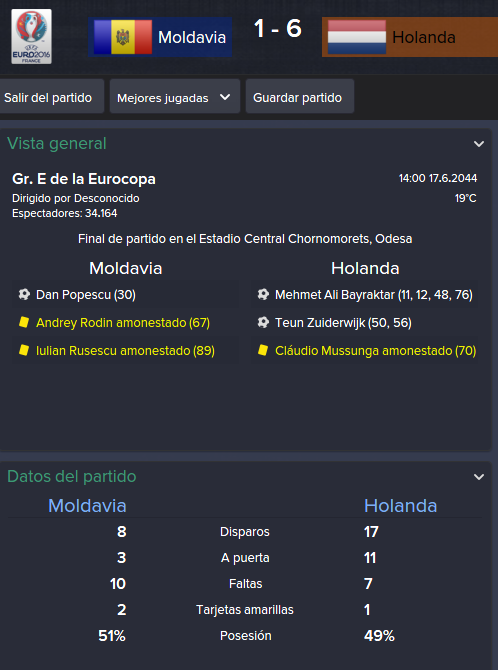Open the Mejores jugadas dropdown
This screenshot has width=498, height=670.
tap(175, 96)
